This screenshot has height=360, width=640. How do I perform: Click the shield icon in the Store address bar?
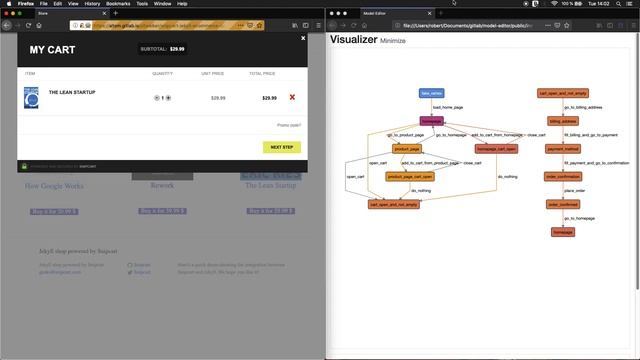point(250,25)
